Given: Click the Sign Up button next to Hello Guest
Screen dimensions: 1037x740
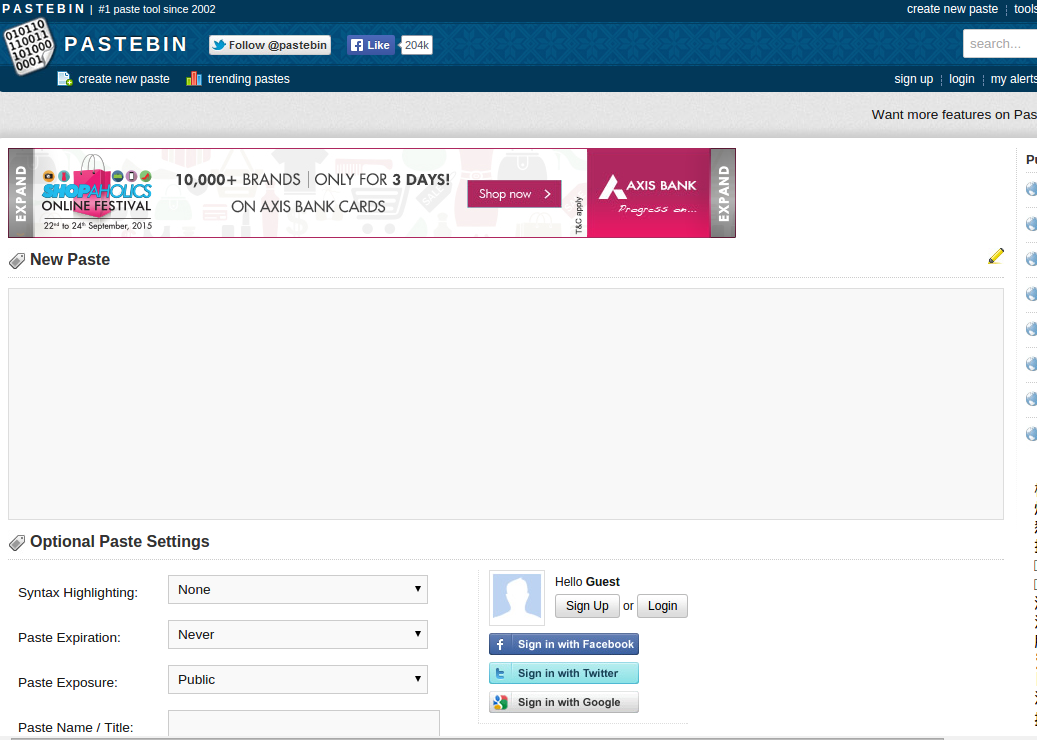Looking at the screenshot, I should (x=587, y=606).
